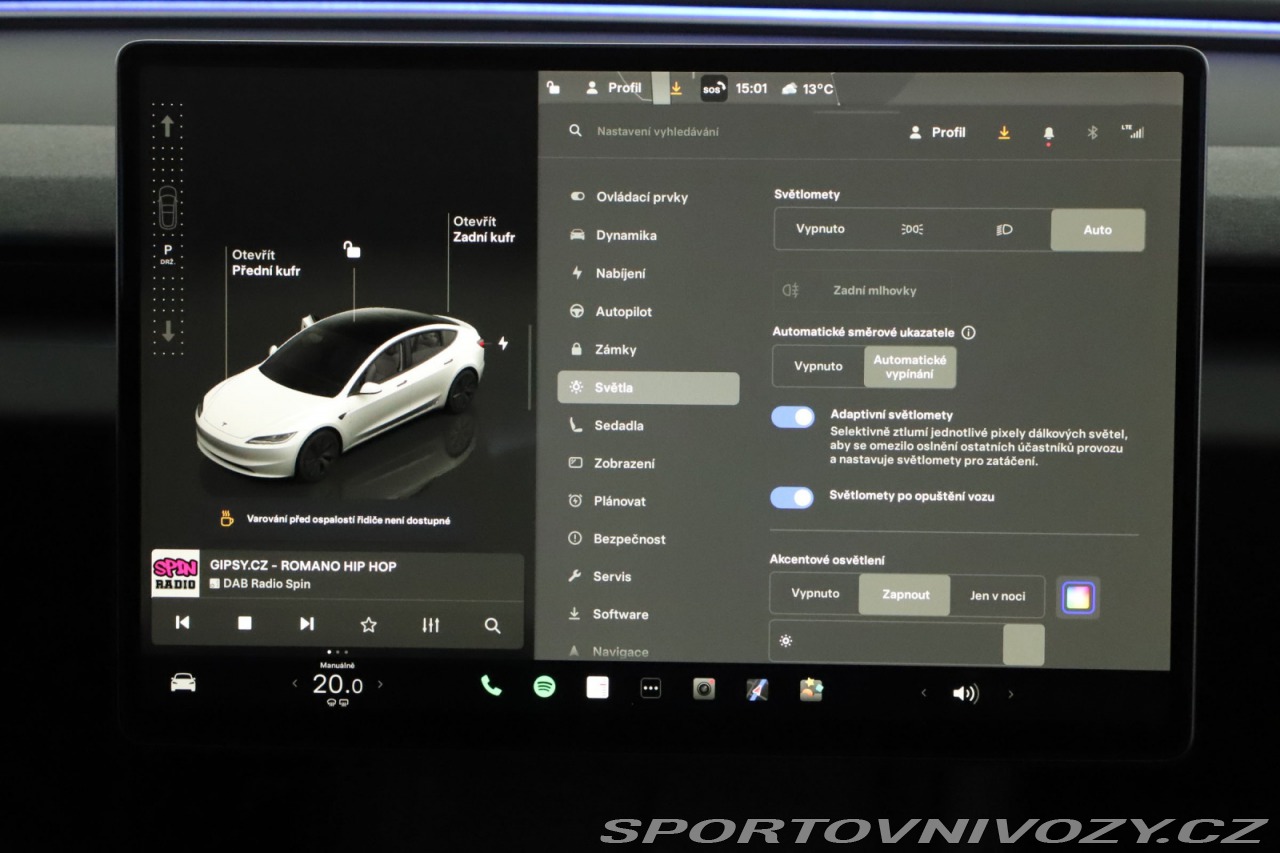
Task: Disable Světlomety po opuštění vozu switch
Action: [792, 497]
